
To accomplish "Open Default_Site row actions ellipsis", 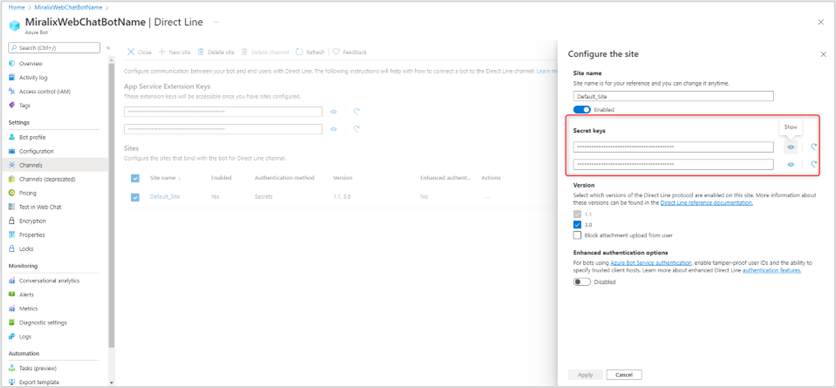I will point(487,197).
